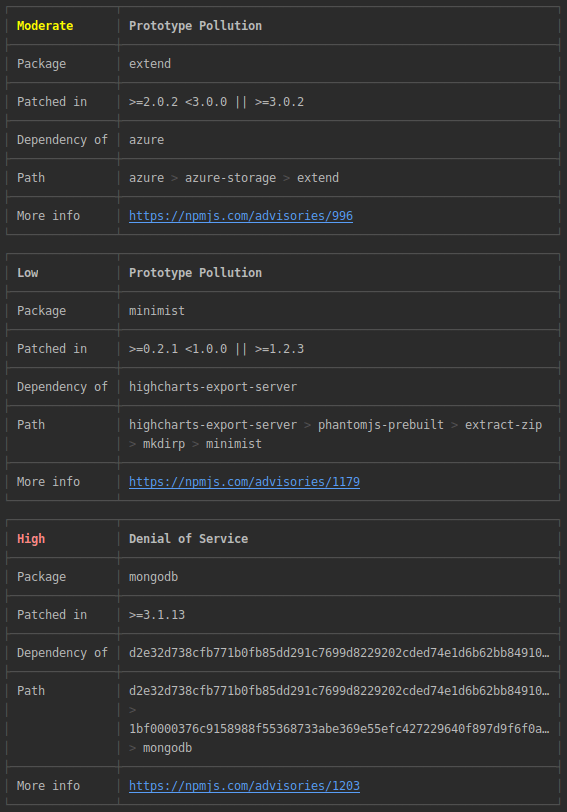Click the patched version '>=3.1.13'

click(x=157, y=615)
